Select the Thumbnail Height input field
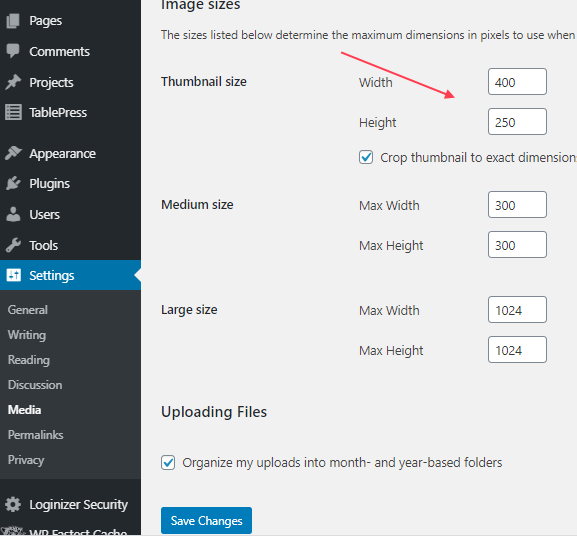 (x=517, y=122)
